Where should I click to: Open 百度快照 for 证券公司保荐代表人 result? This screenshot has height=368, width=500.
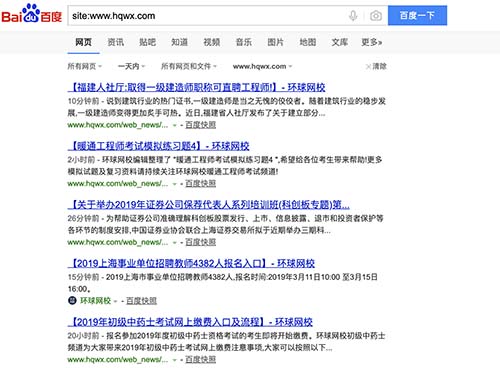(x=201, y=242)
